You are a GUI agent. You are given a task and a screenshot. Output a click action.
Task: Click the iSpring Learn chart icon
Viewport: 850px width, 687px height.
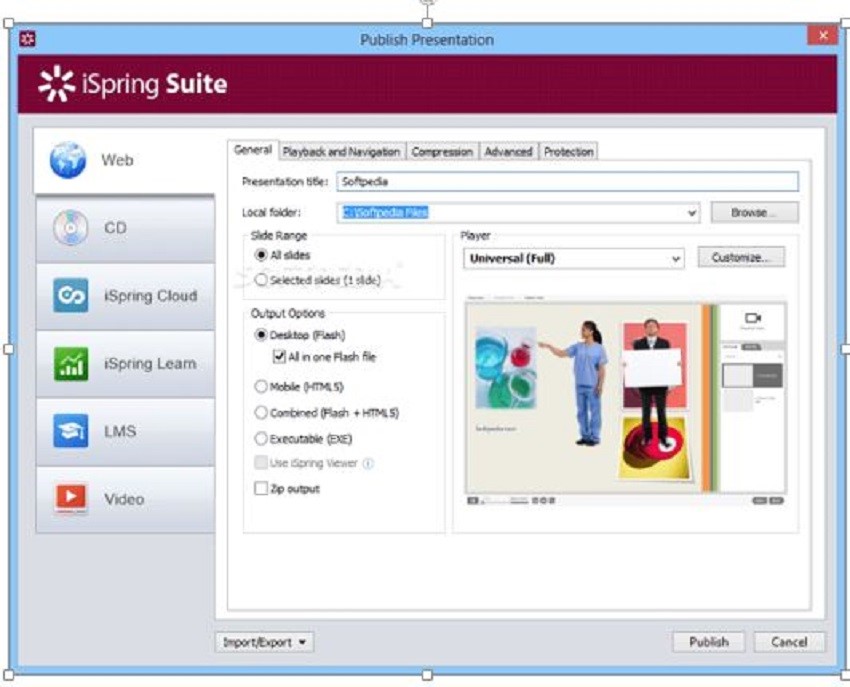tap(70, 363)
